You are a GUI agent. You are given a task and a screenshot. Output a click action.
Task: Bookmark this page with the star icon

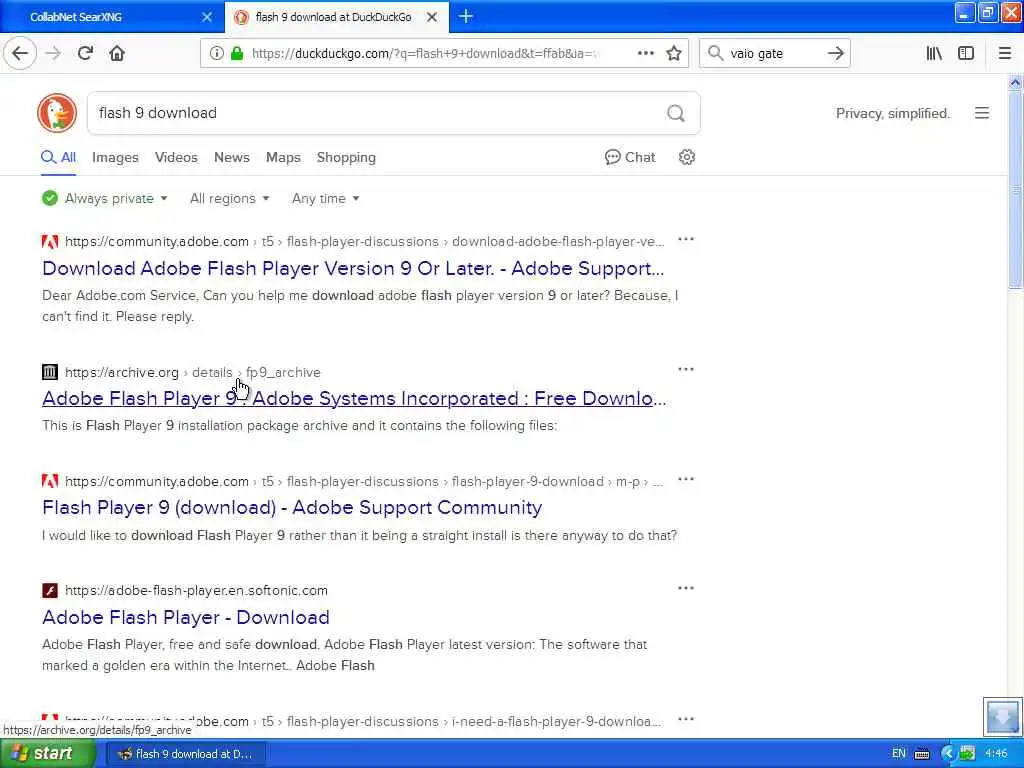click(x=674, y=53)
